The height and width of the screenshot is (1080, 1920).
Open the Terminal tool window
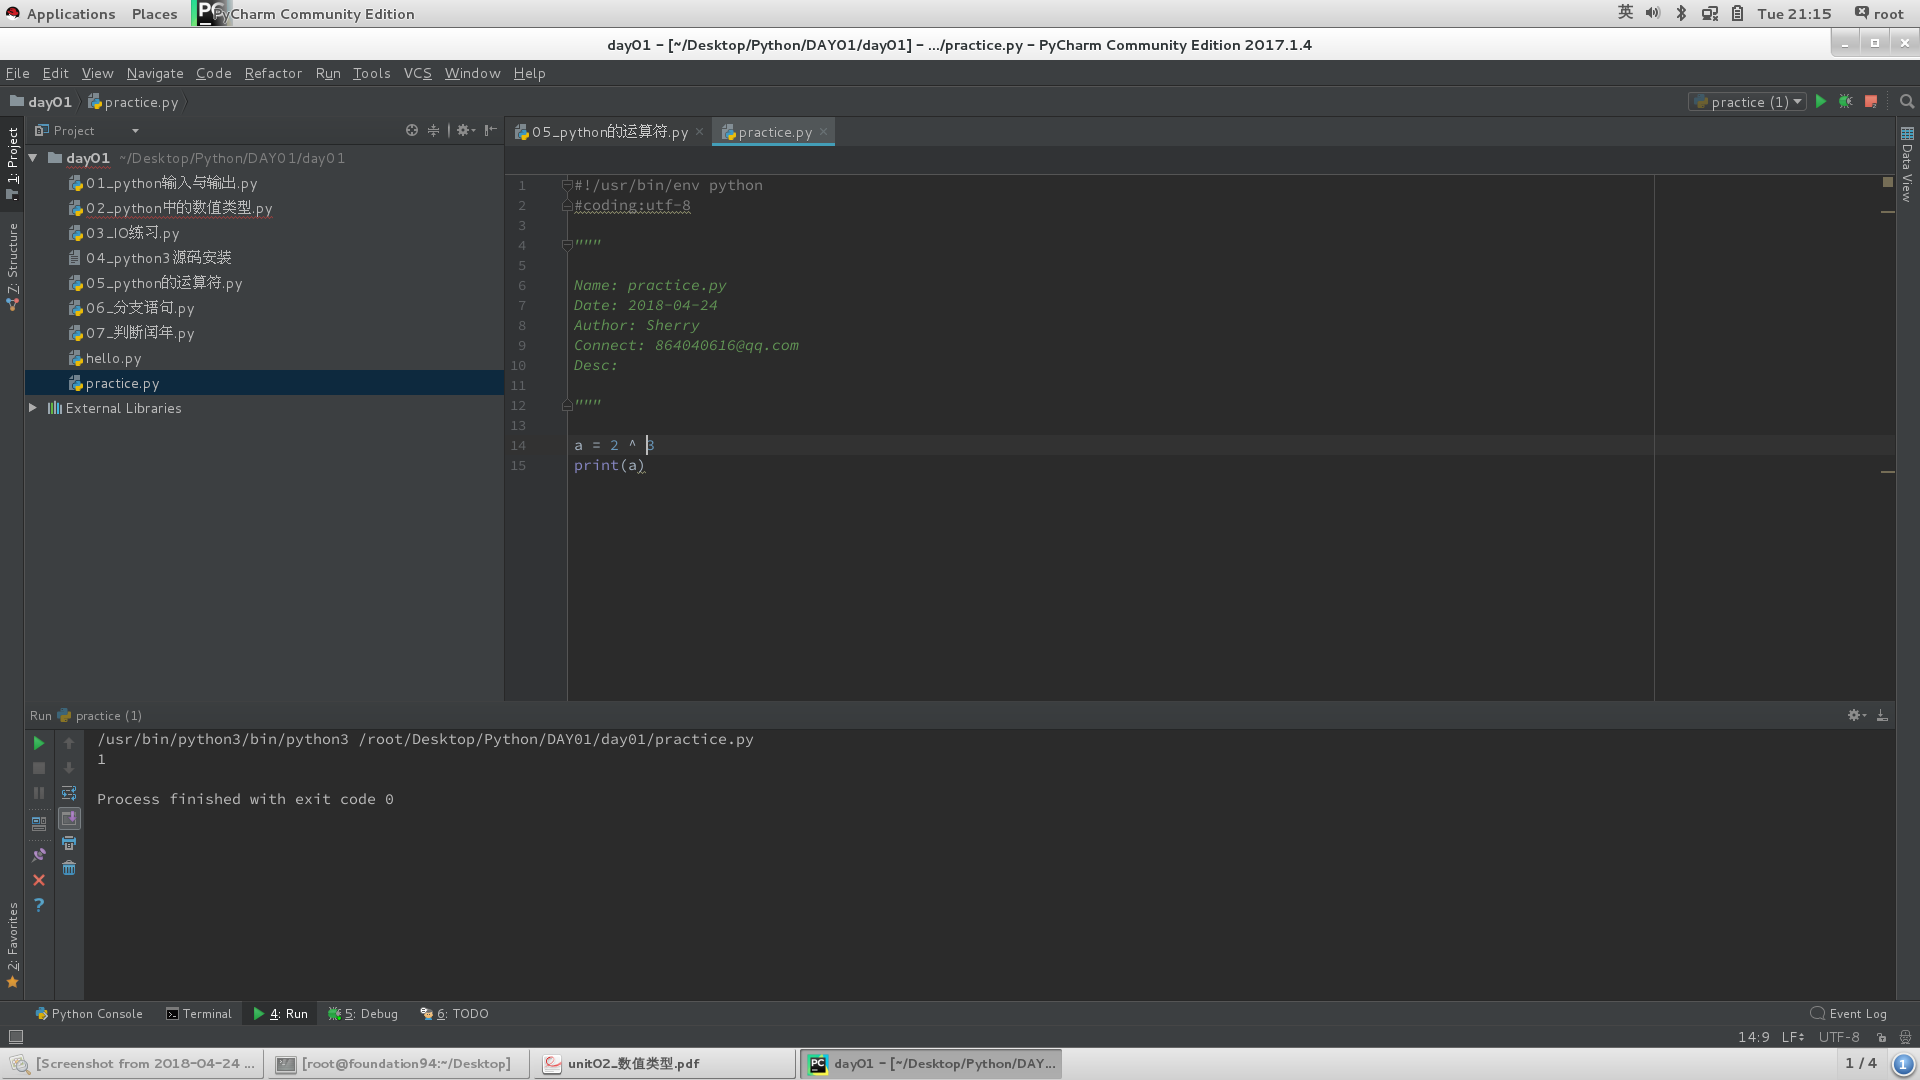[x=199, y=1013]
